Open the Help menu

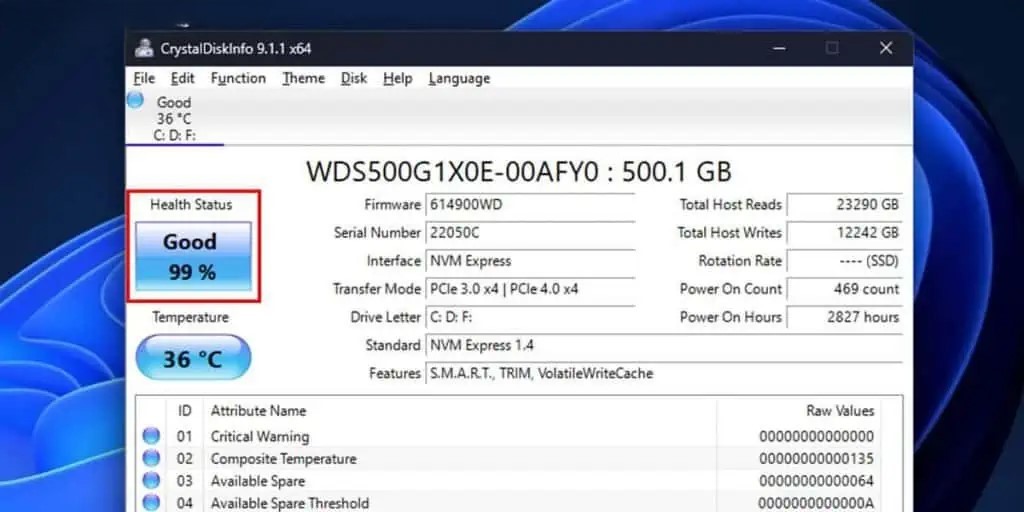pos(398,78)
